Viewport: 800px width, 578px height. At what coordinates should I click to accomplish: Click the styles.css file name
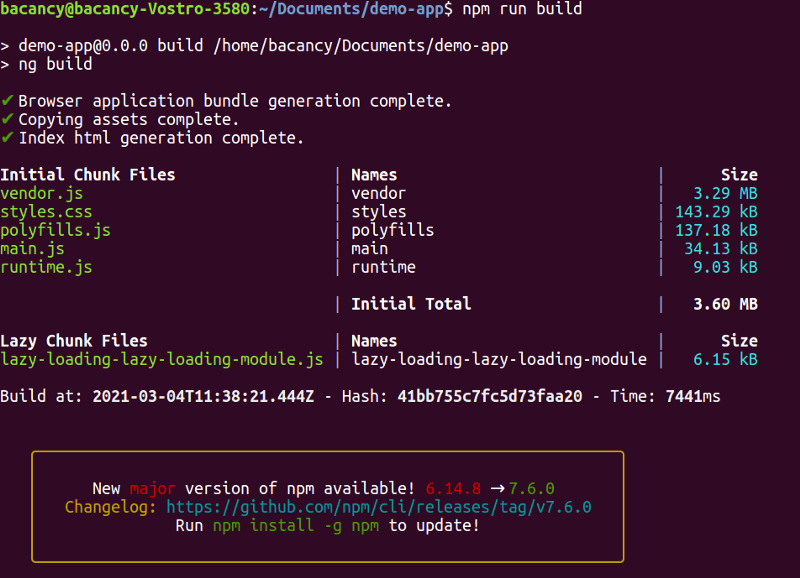(x=46, y=212)
